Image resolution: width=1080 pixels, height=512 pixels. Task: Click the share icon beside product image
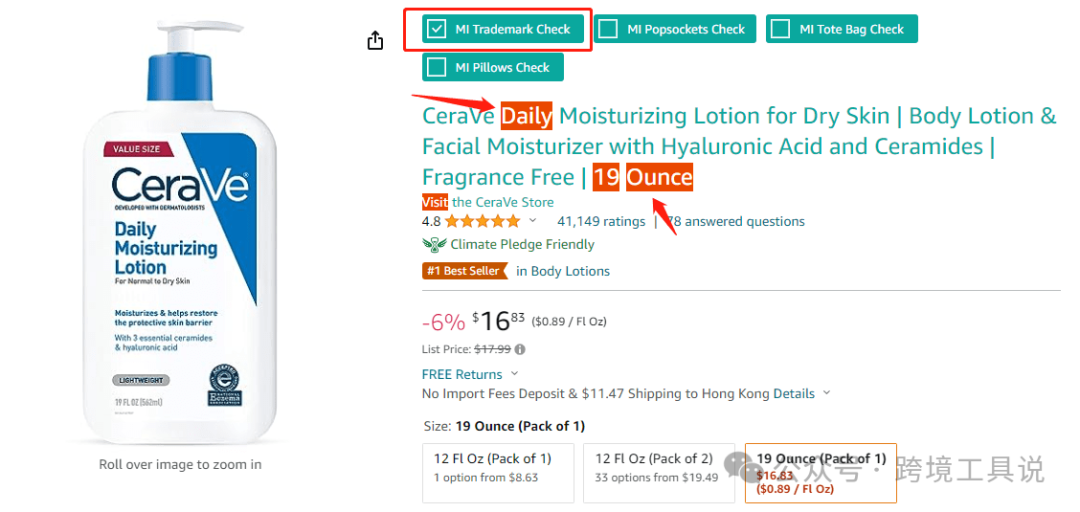[375, 40]
